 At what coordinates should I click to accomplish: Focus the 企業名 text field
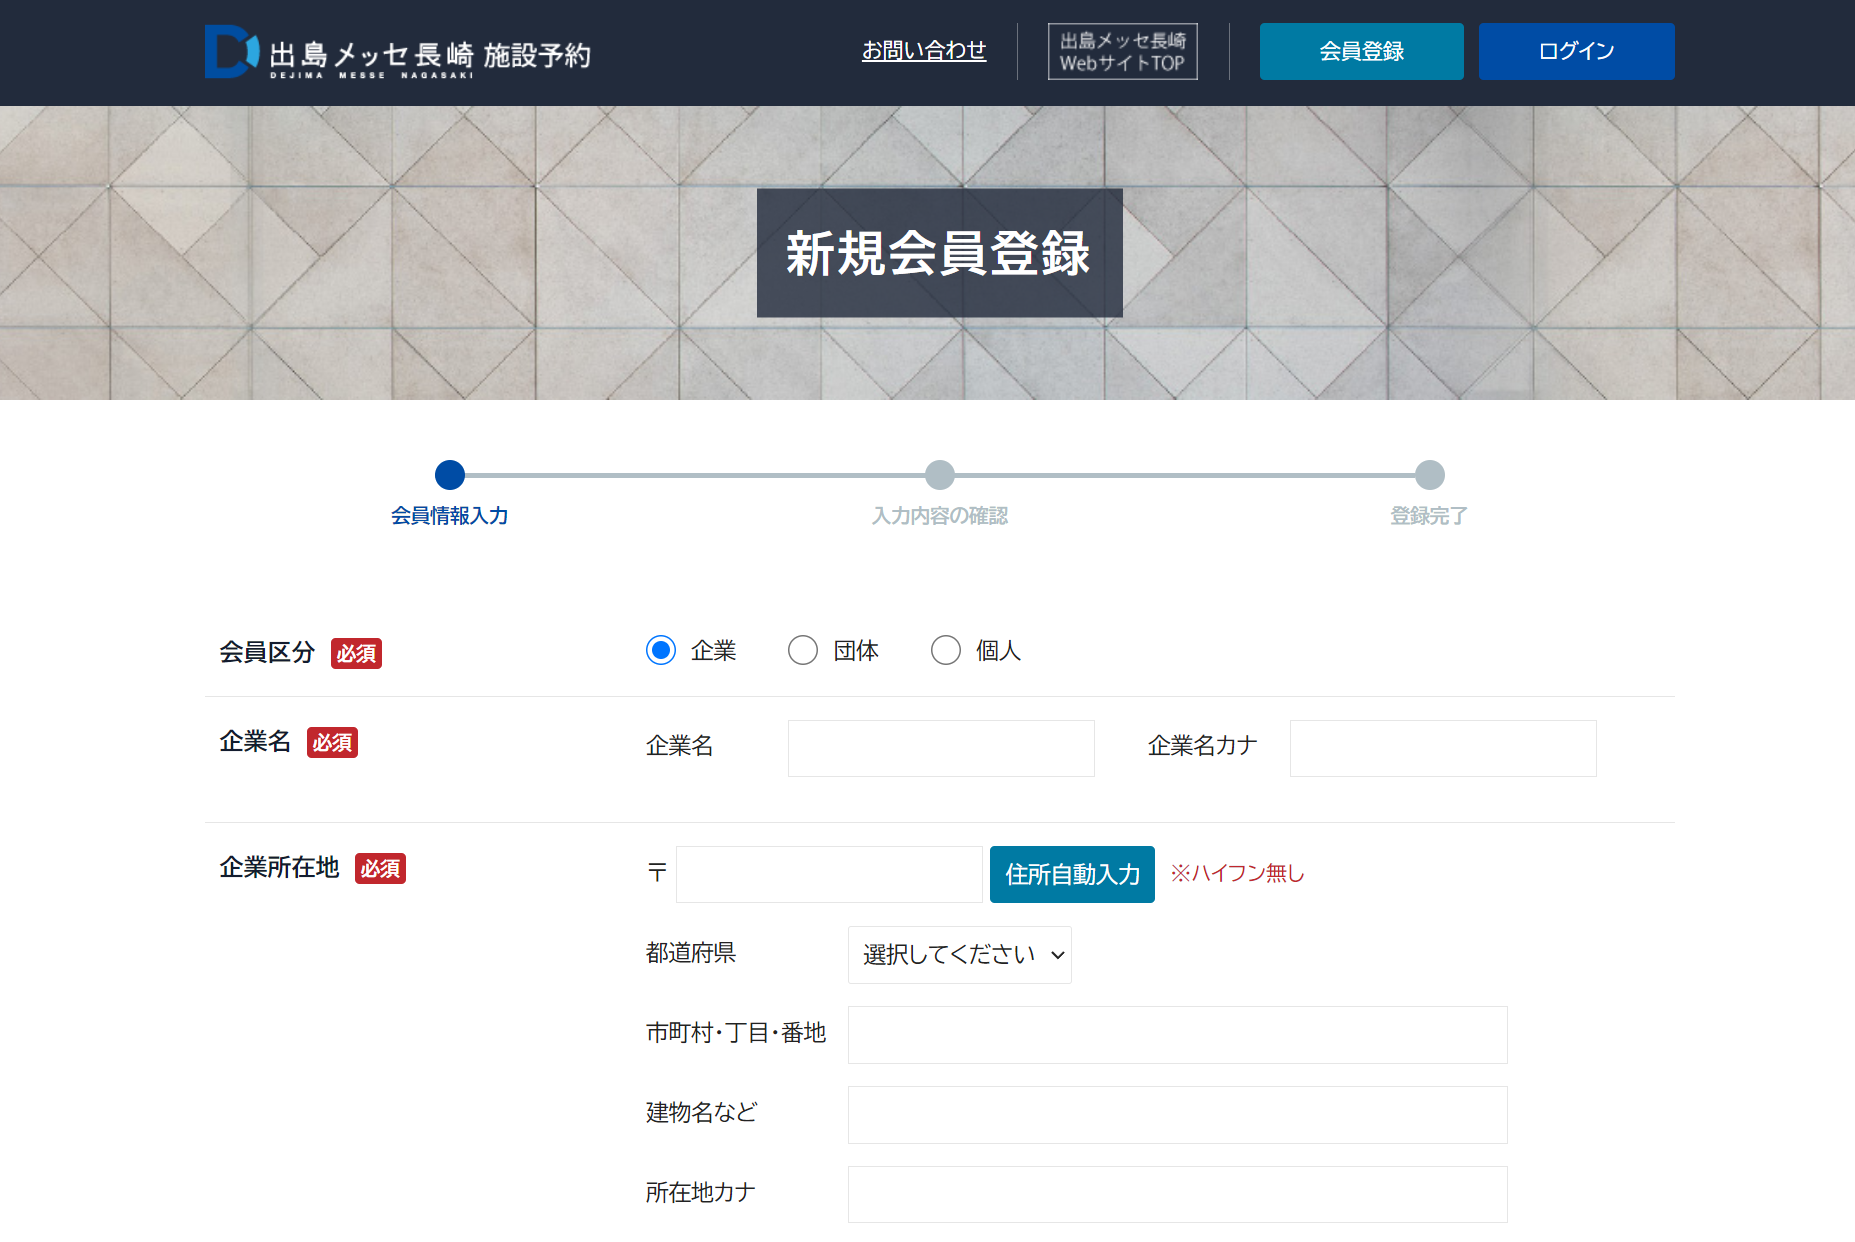point(940,749)
